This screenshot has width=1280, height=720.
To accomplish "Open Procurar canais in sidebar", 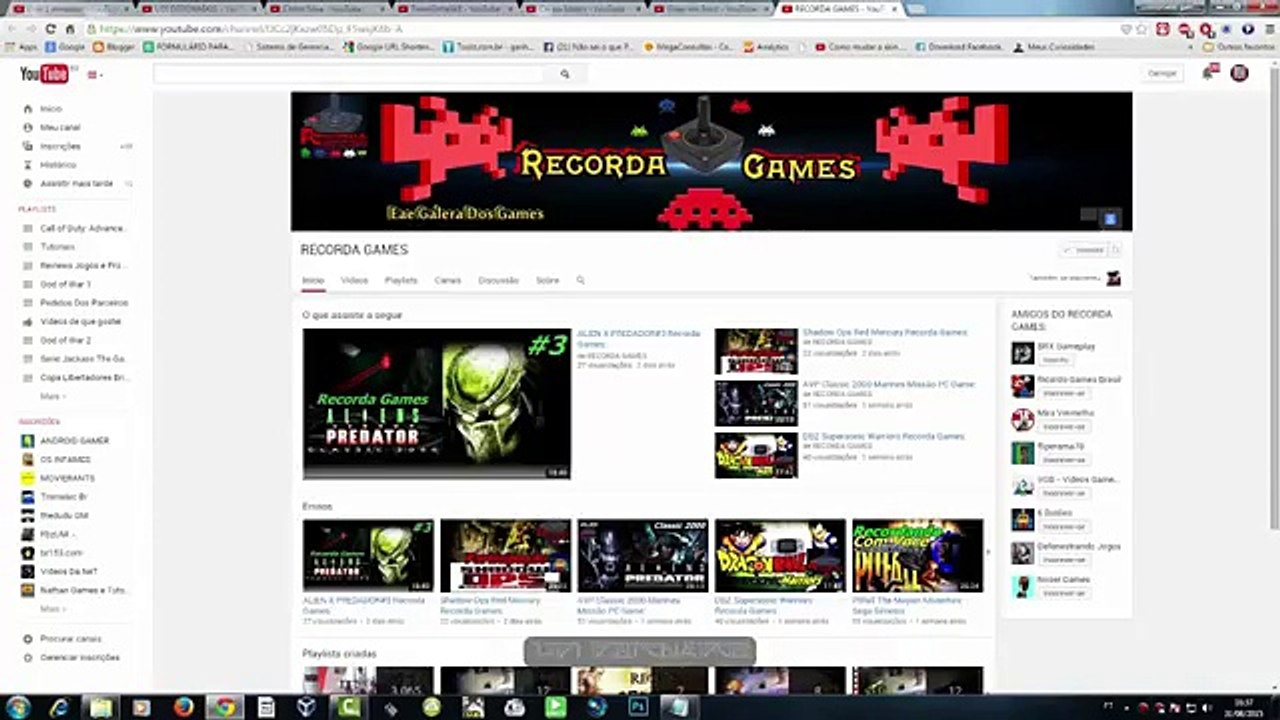I will click(x=70, y=639).
